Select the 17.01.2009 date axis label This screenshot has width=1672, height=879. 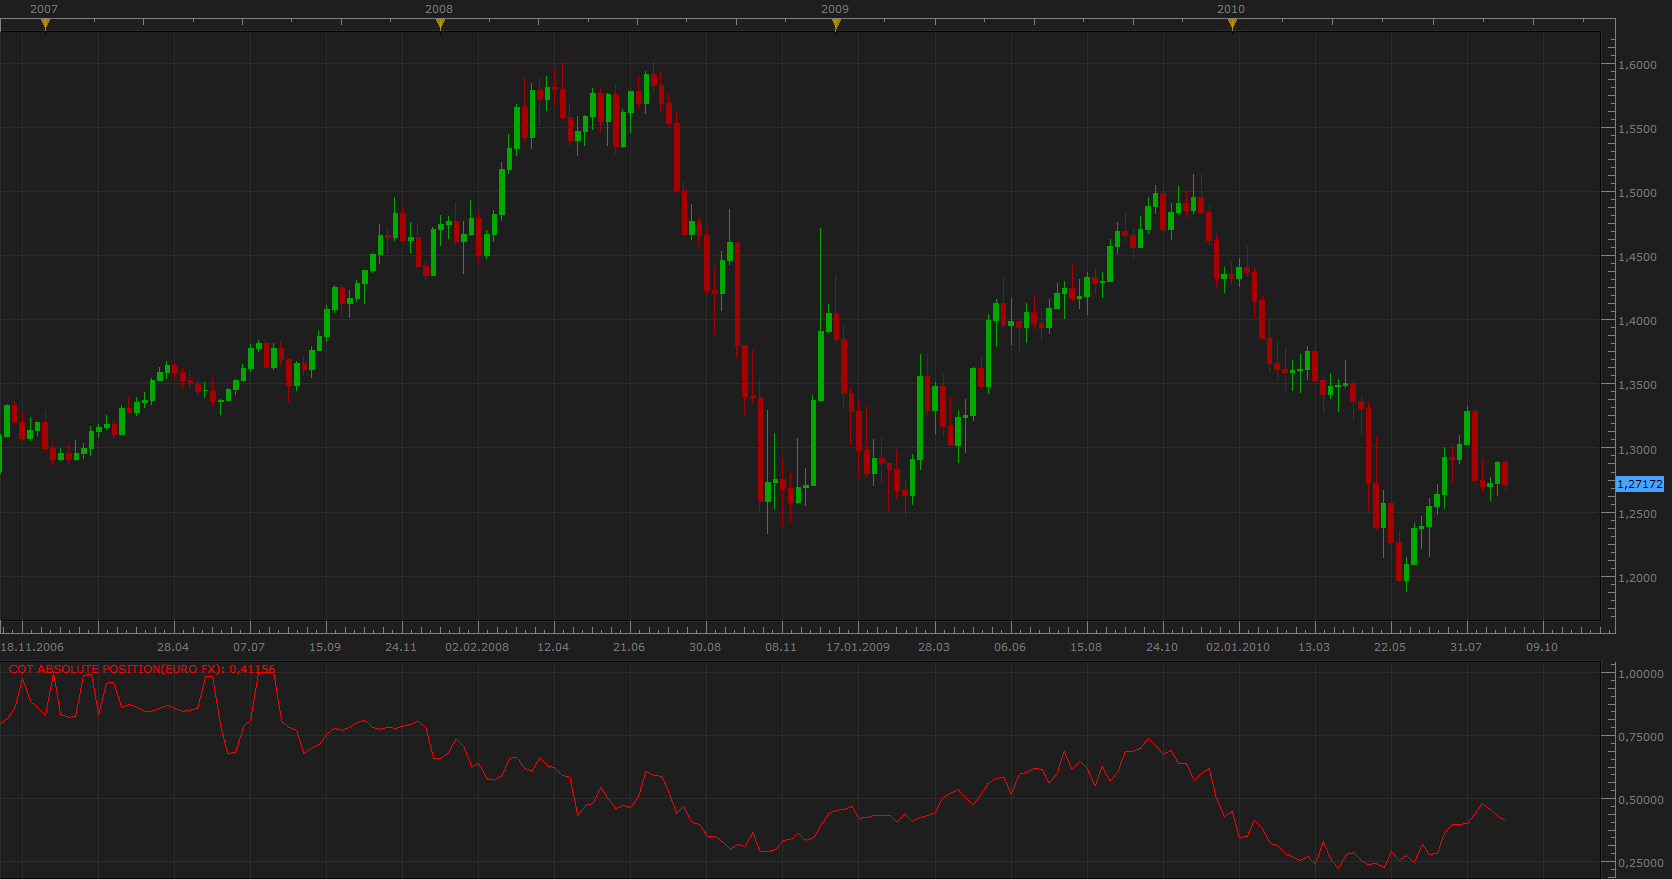click(858, 647)
